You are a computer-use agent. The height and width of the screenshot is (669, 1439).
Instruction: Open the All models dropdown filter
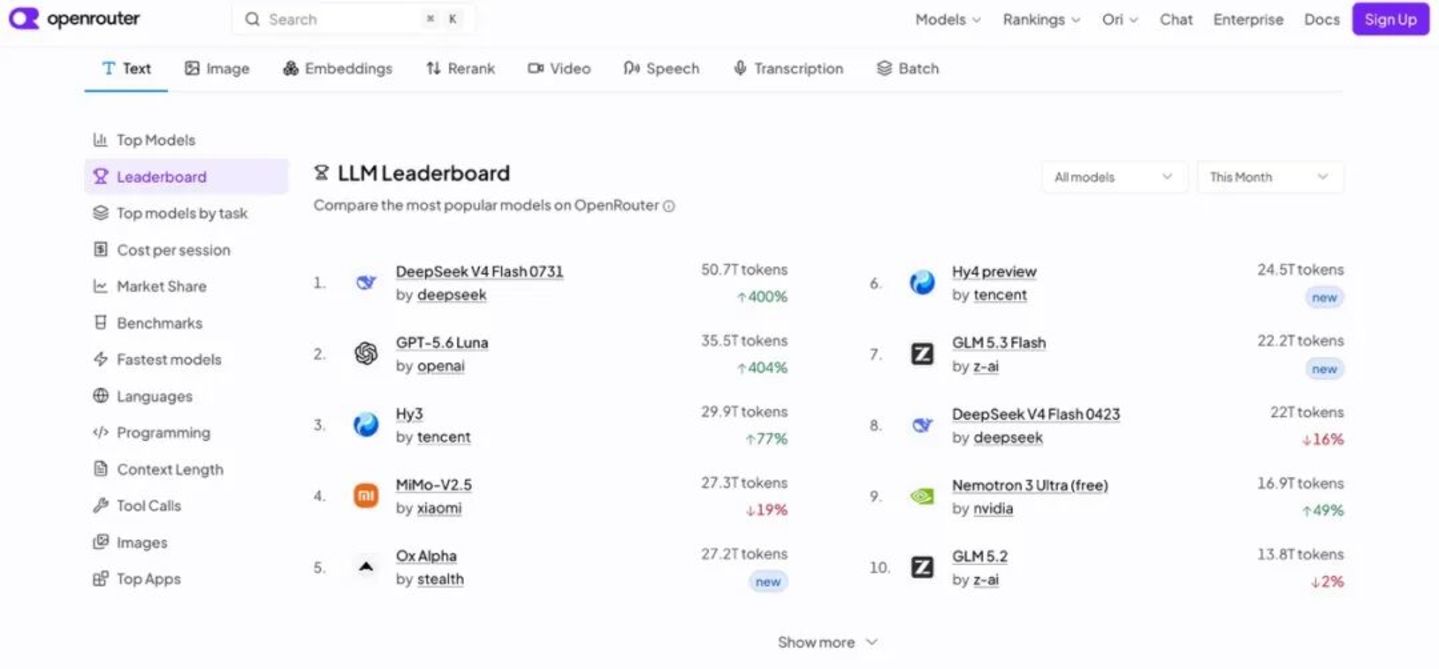click(1114, 177)
